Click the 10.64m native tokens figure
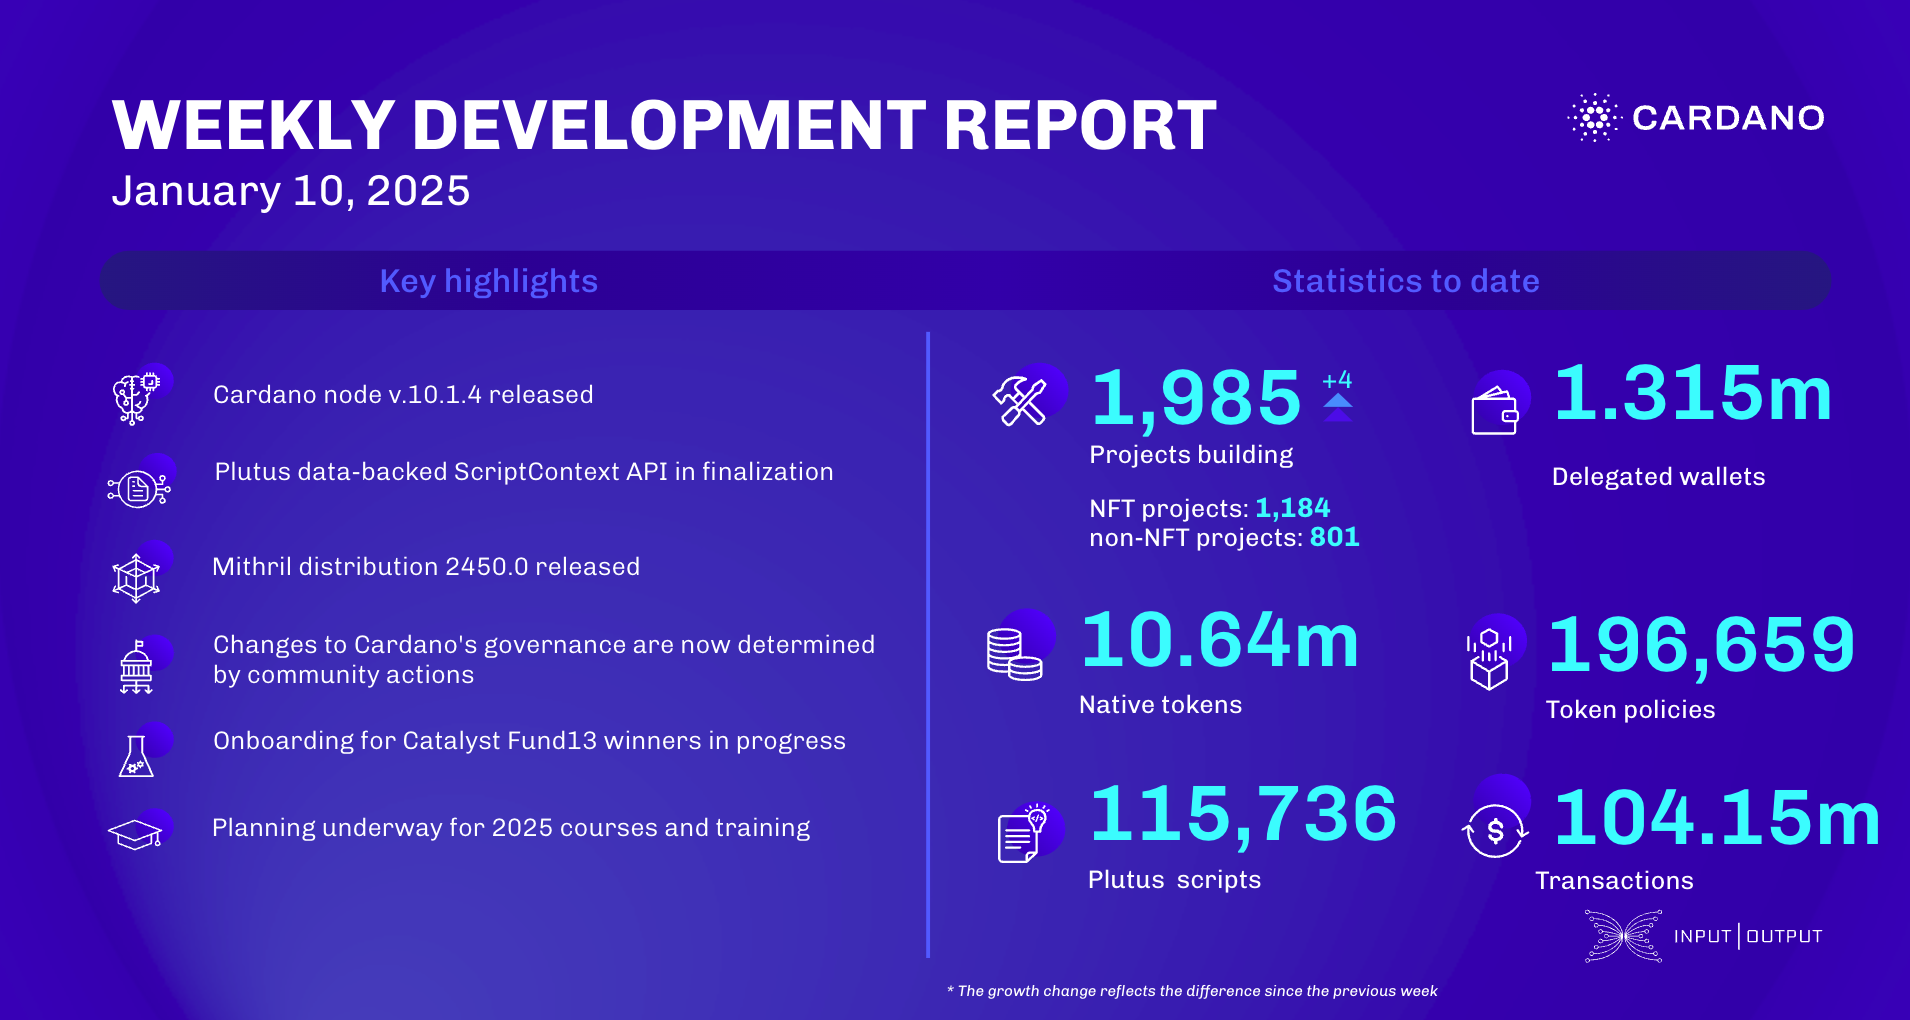The height and width of the screenshot is (1020, 1910). pyautogui.click(x=1220, y=640)
